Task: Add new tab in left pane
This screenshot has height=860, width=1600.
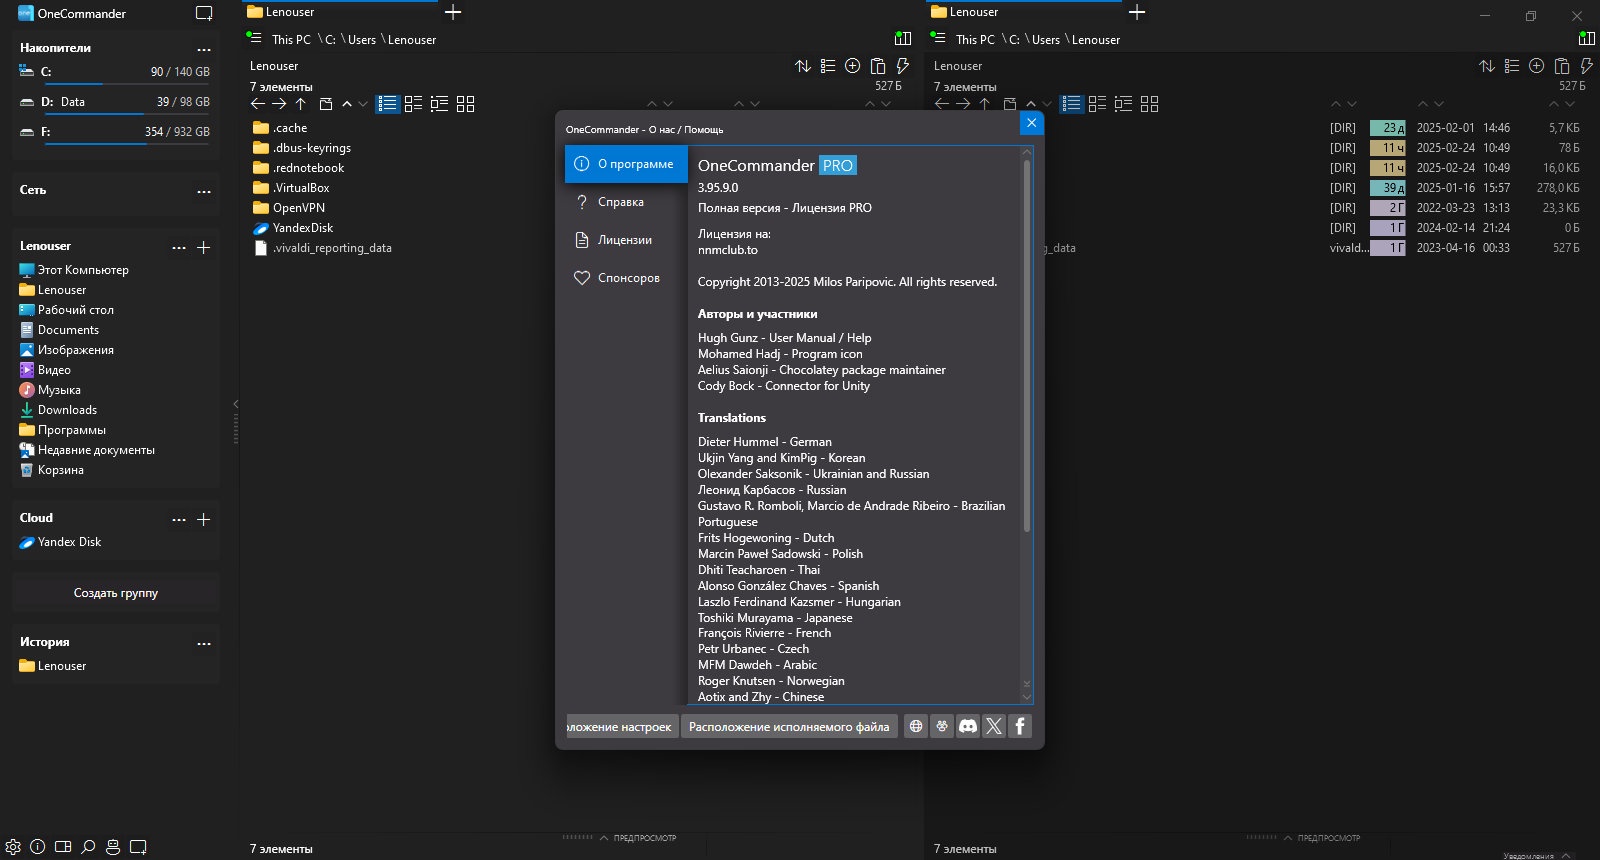Action: (x=453, y=13)
